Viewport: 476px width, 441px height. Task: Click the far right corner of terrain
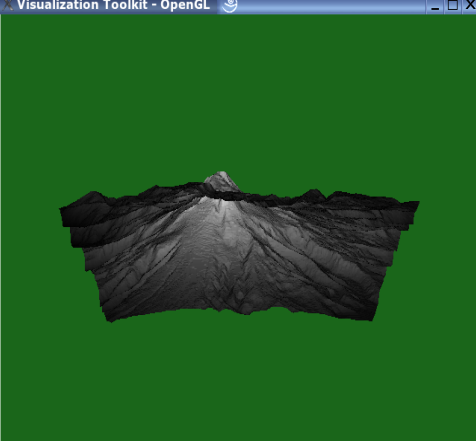pyautogui.click(x=416, y=204)
